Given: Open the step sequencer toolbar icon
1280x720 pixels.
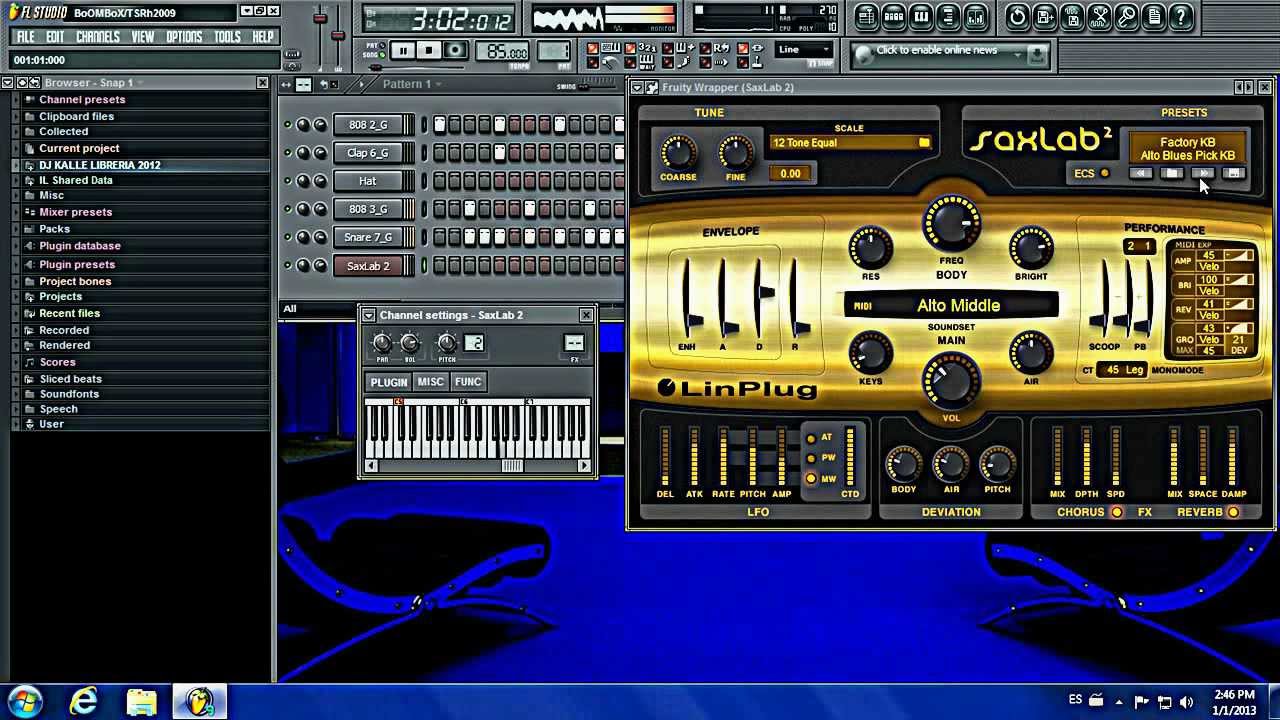Looking at the screenshot, I should pos(894,17).
